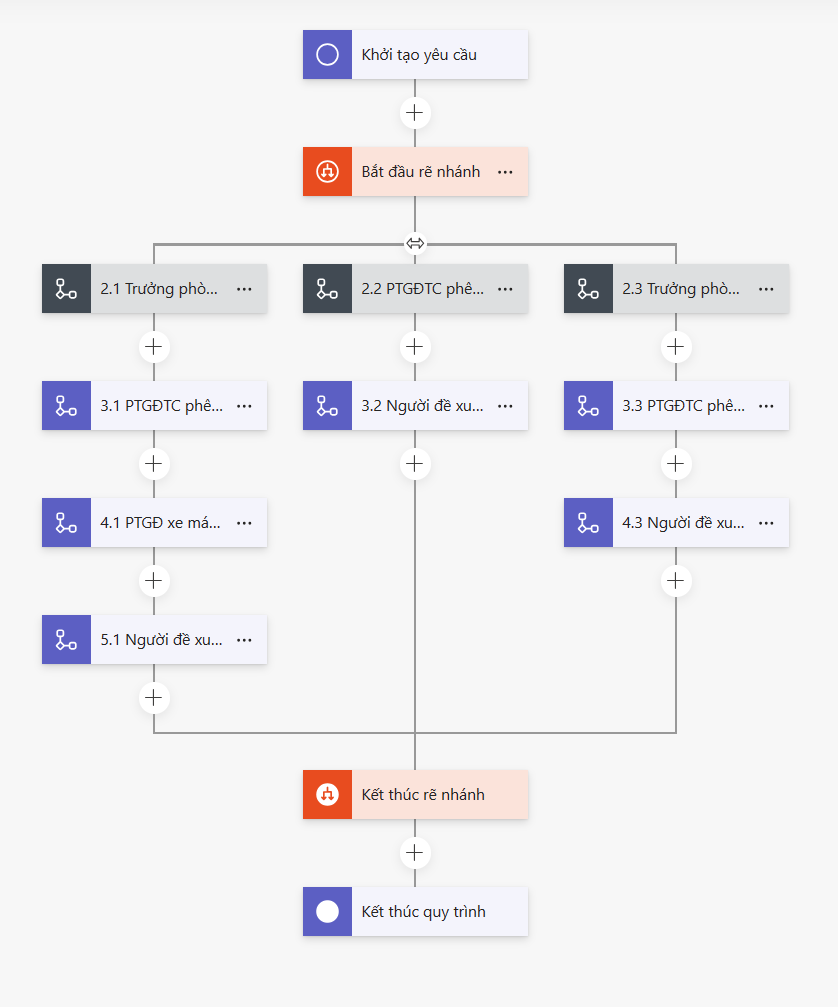Viewport: 838px width, 1007px height.
Task: Open the ellipsis menu on step 3.2 Người đề xu...
Action: tap(505, 406)
